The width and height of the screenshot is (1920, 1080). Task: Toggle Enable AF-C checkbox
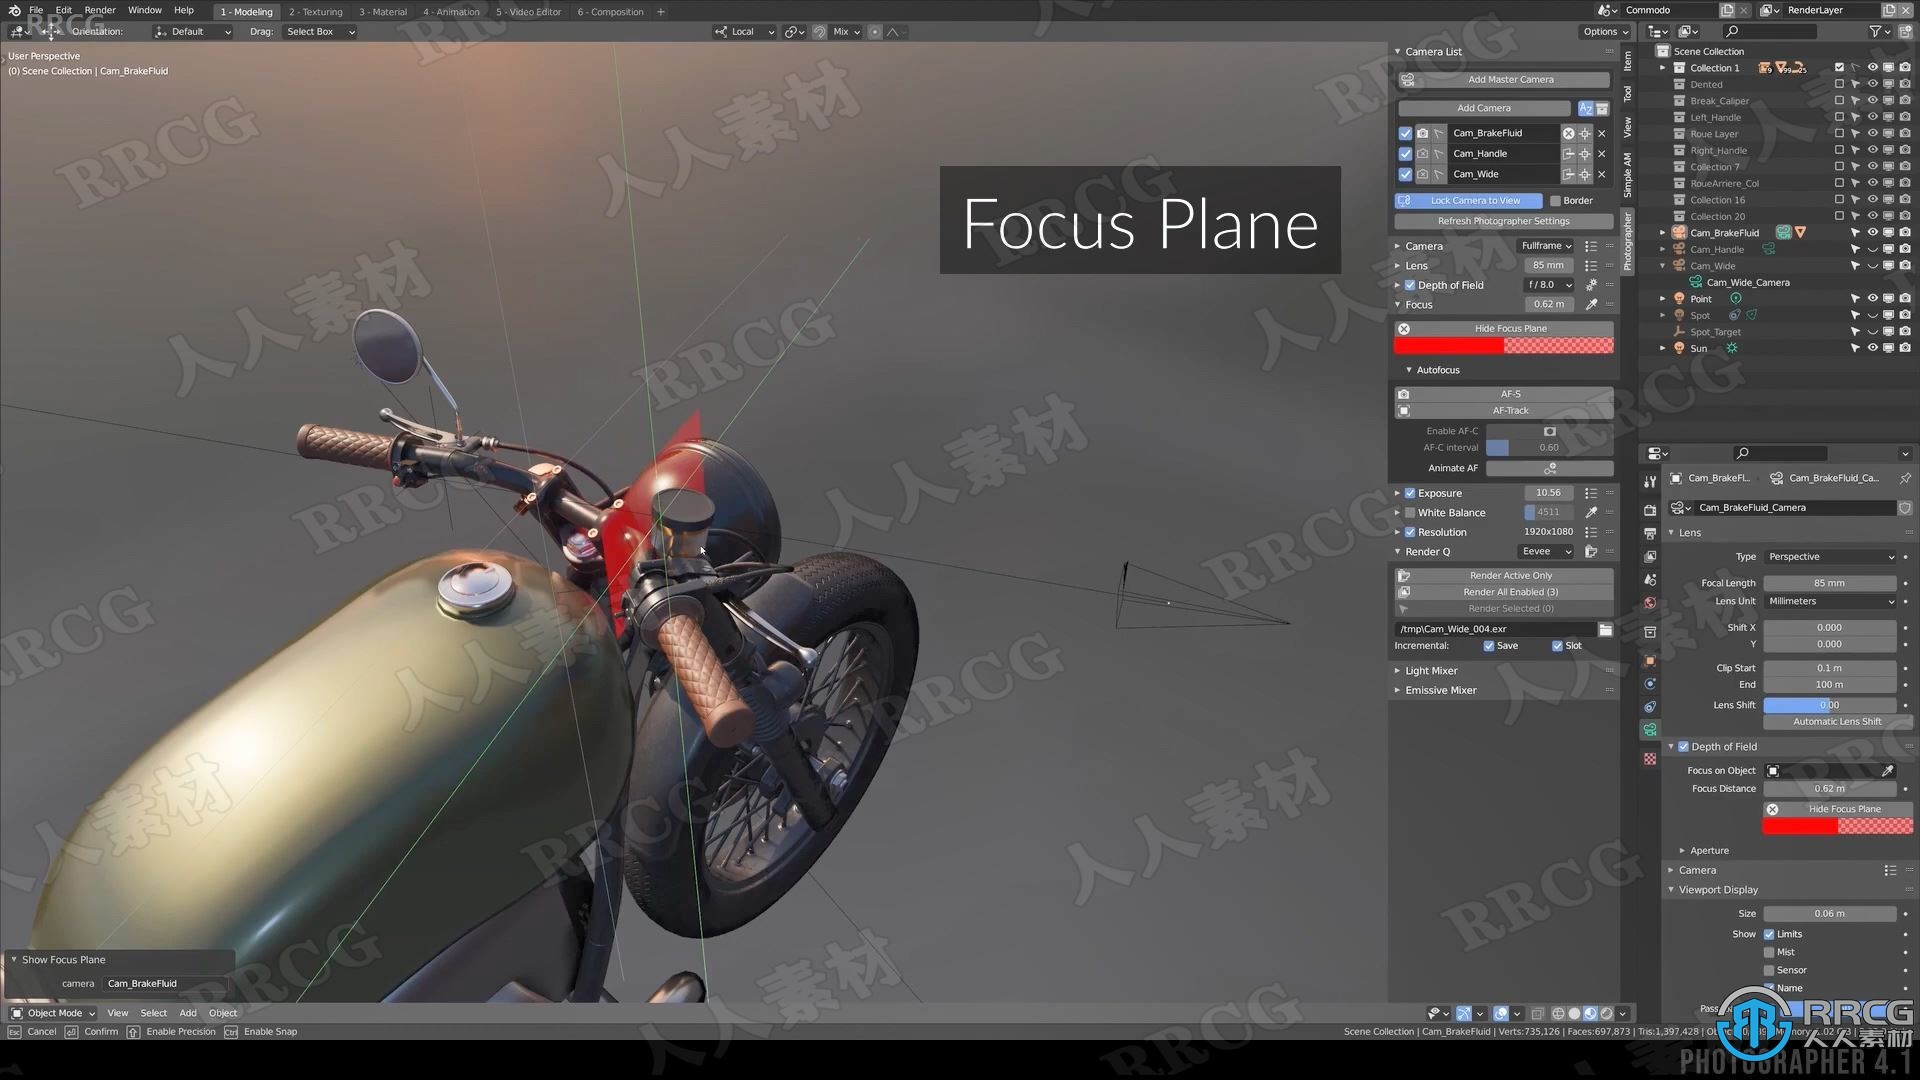click(1551, 431)
